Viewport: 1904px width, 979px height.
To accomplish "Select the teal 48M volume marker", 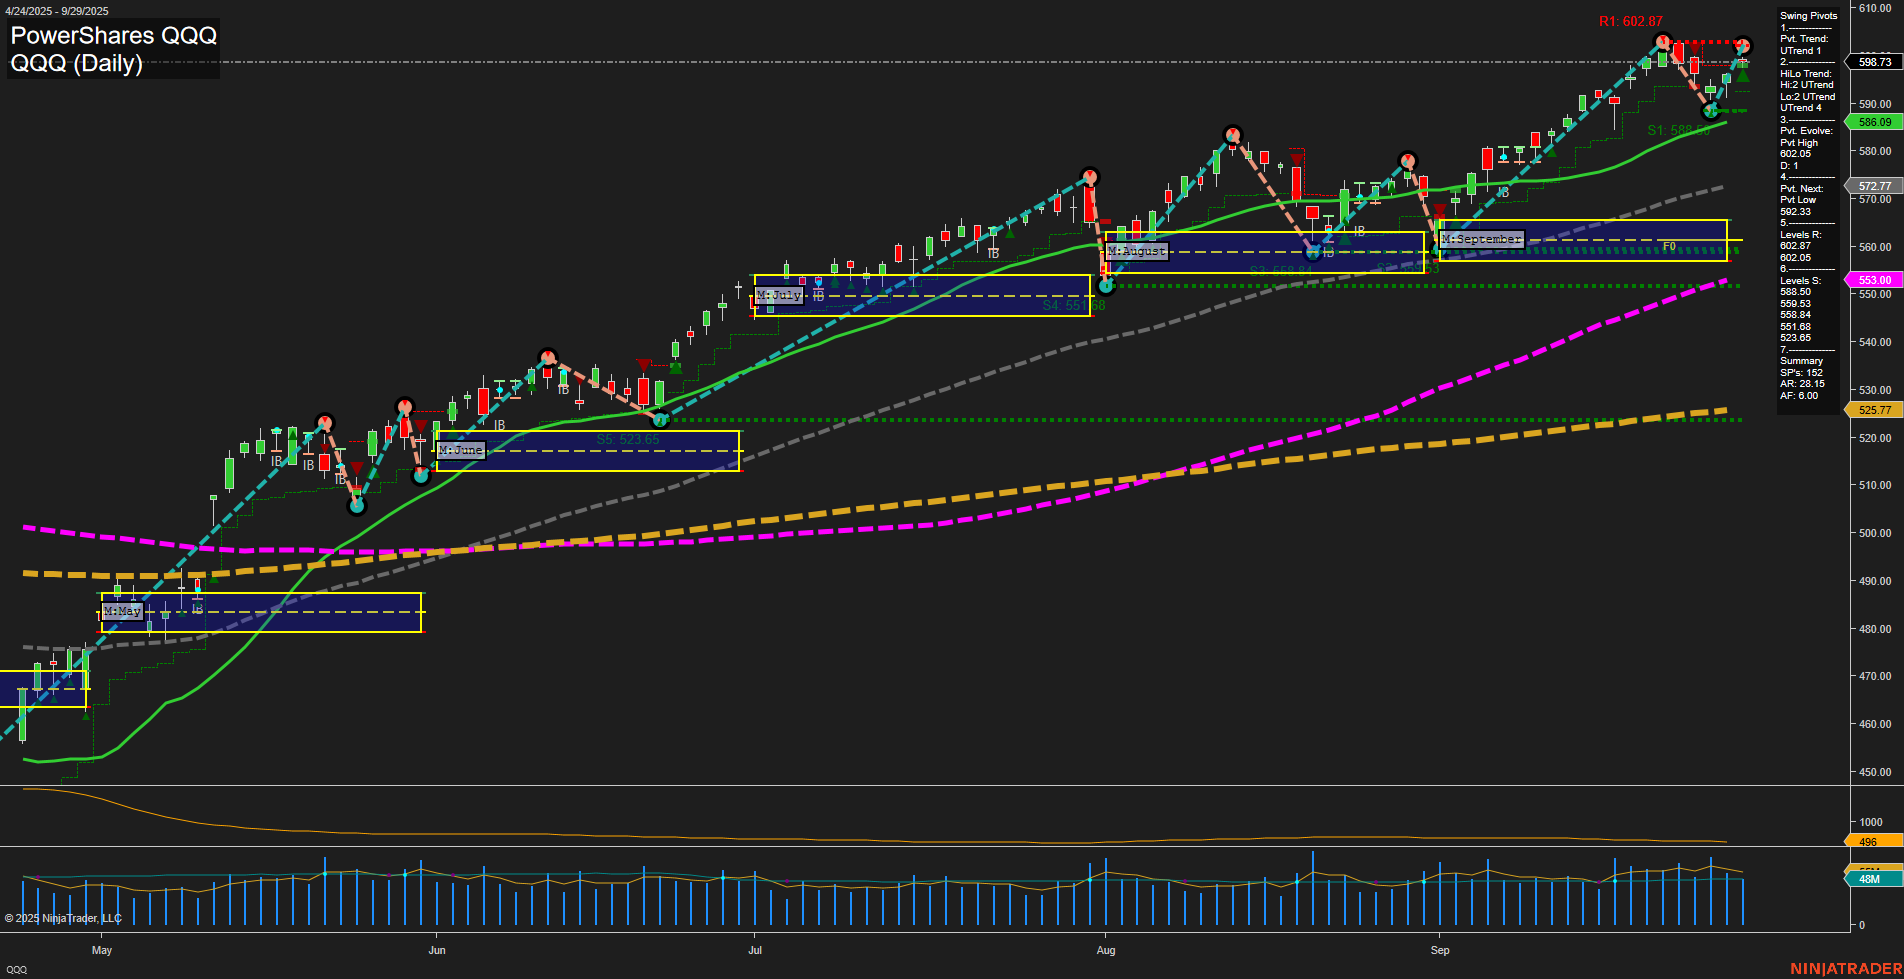I will pos(1869,879).
